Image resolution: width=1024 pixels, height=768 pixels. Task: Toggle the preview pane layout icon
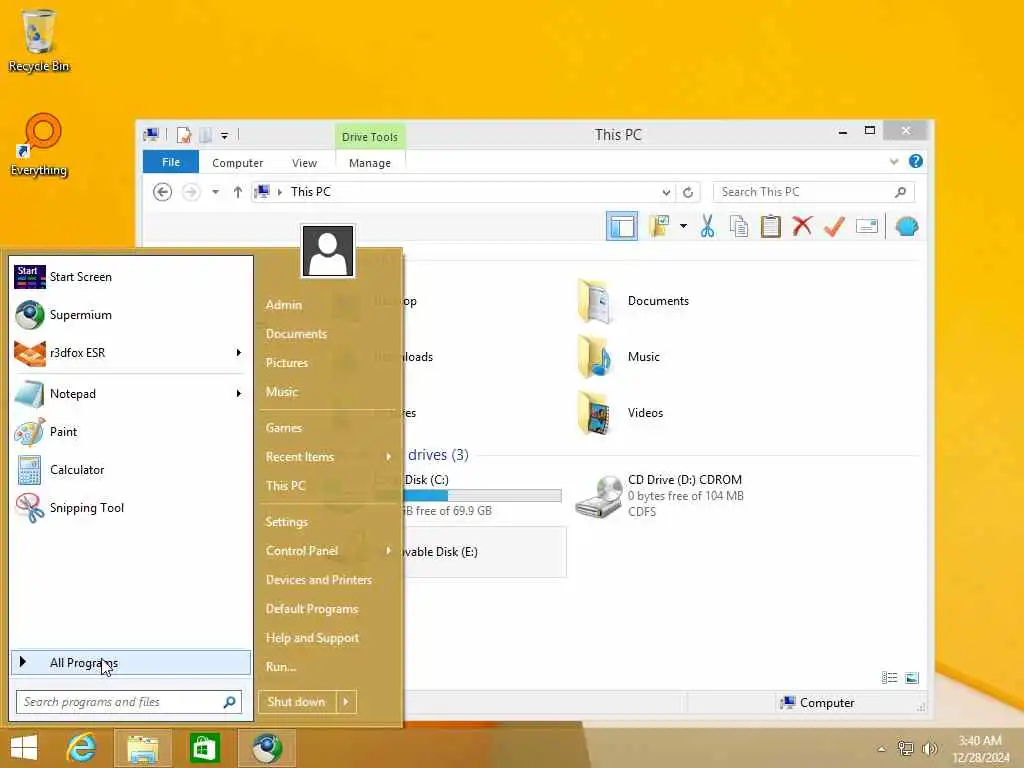622,227
